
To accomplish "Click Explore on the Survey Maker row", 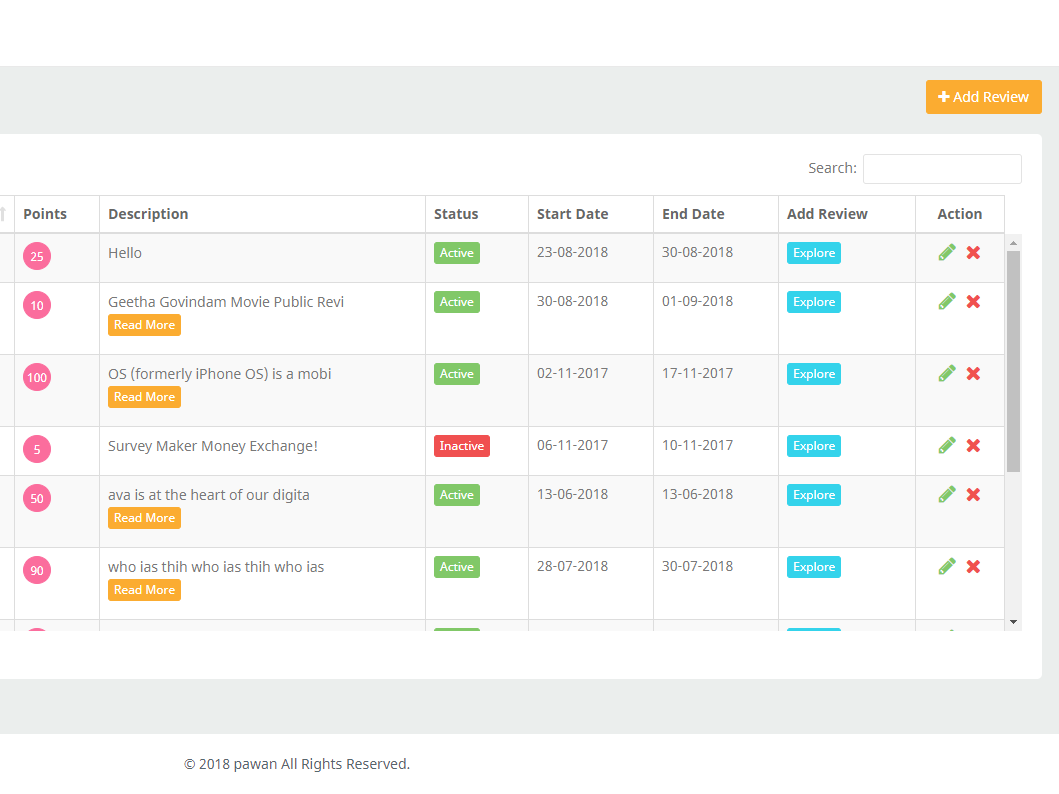I will click(x=813, y=445).
